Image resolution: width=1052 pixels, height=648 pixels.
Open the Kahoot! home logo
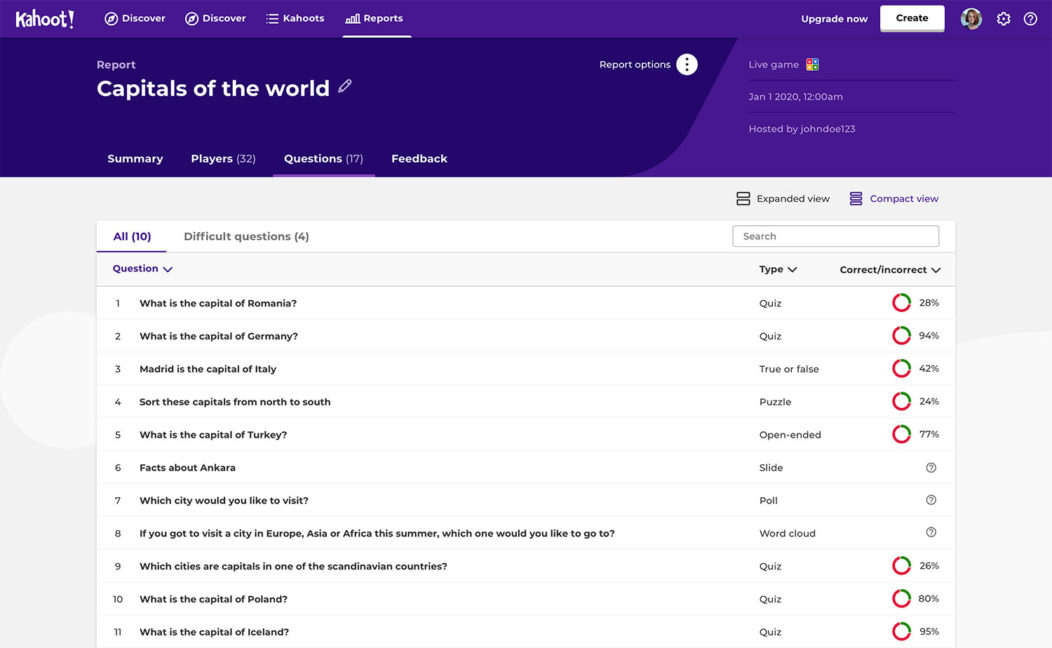pyautogui.click(x=44, y=18)
